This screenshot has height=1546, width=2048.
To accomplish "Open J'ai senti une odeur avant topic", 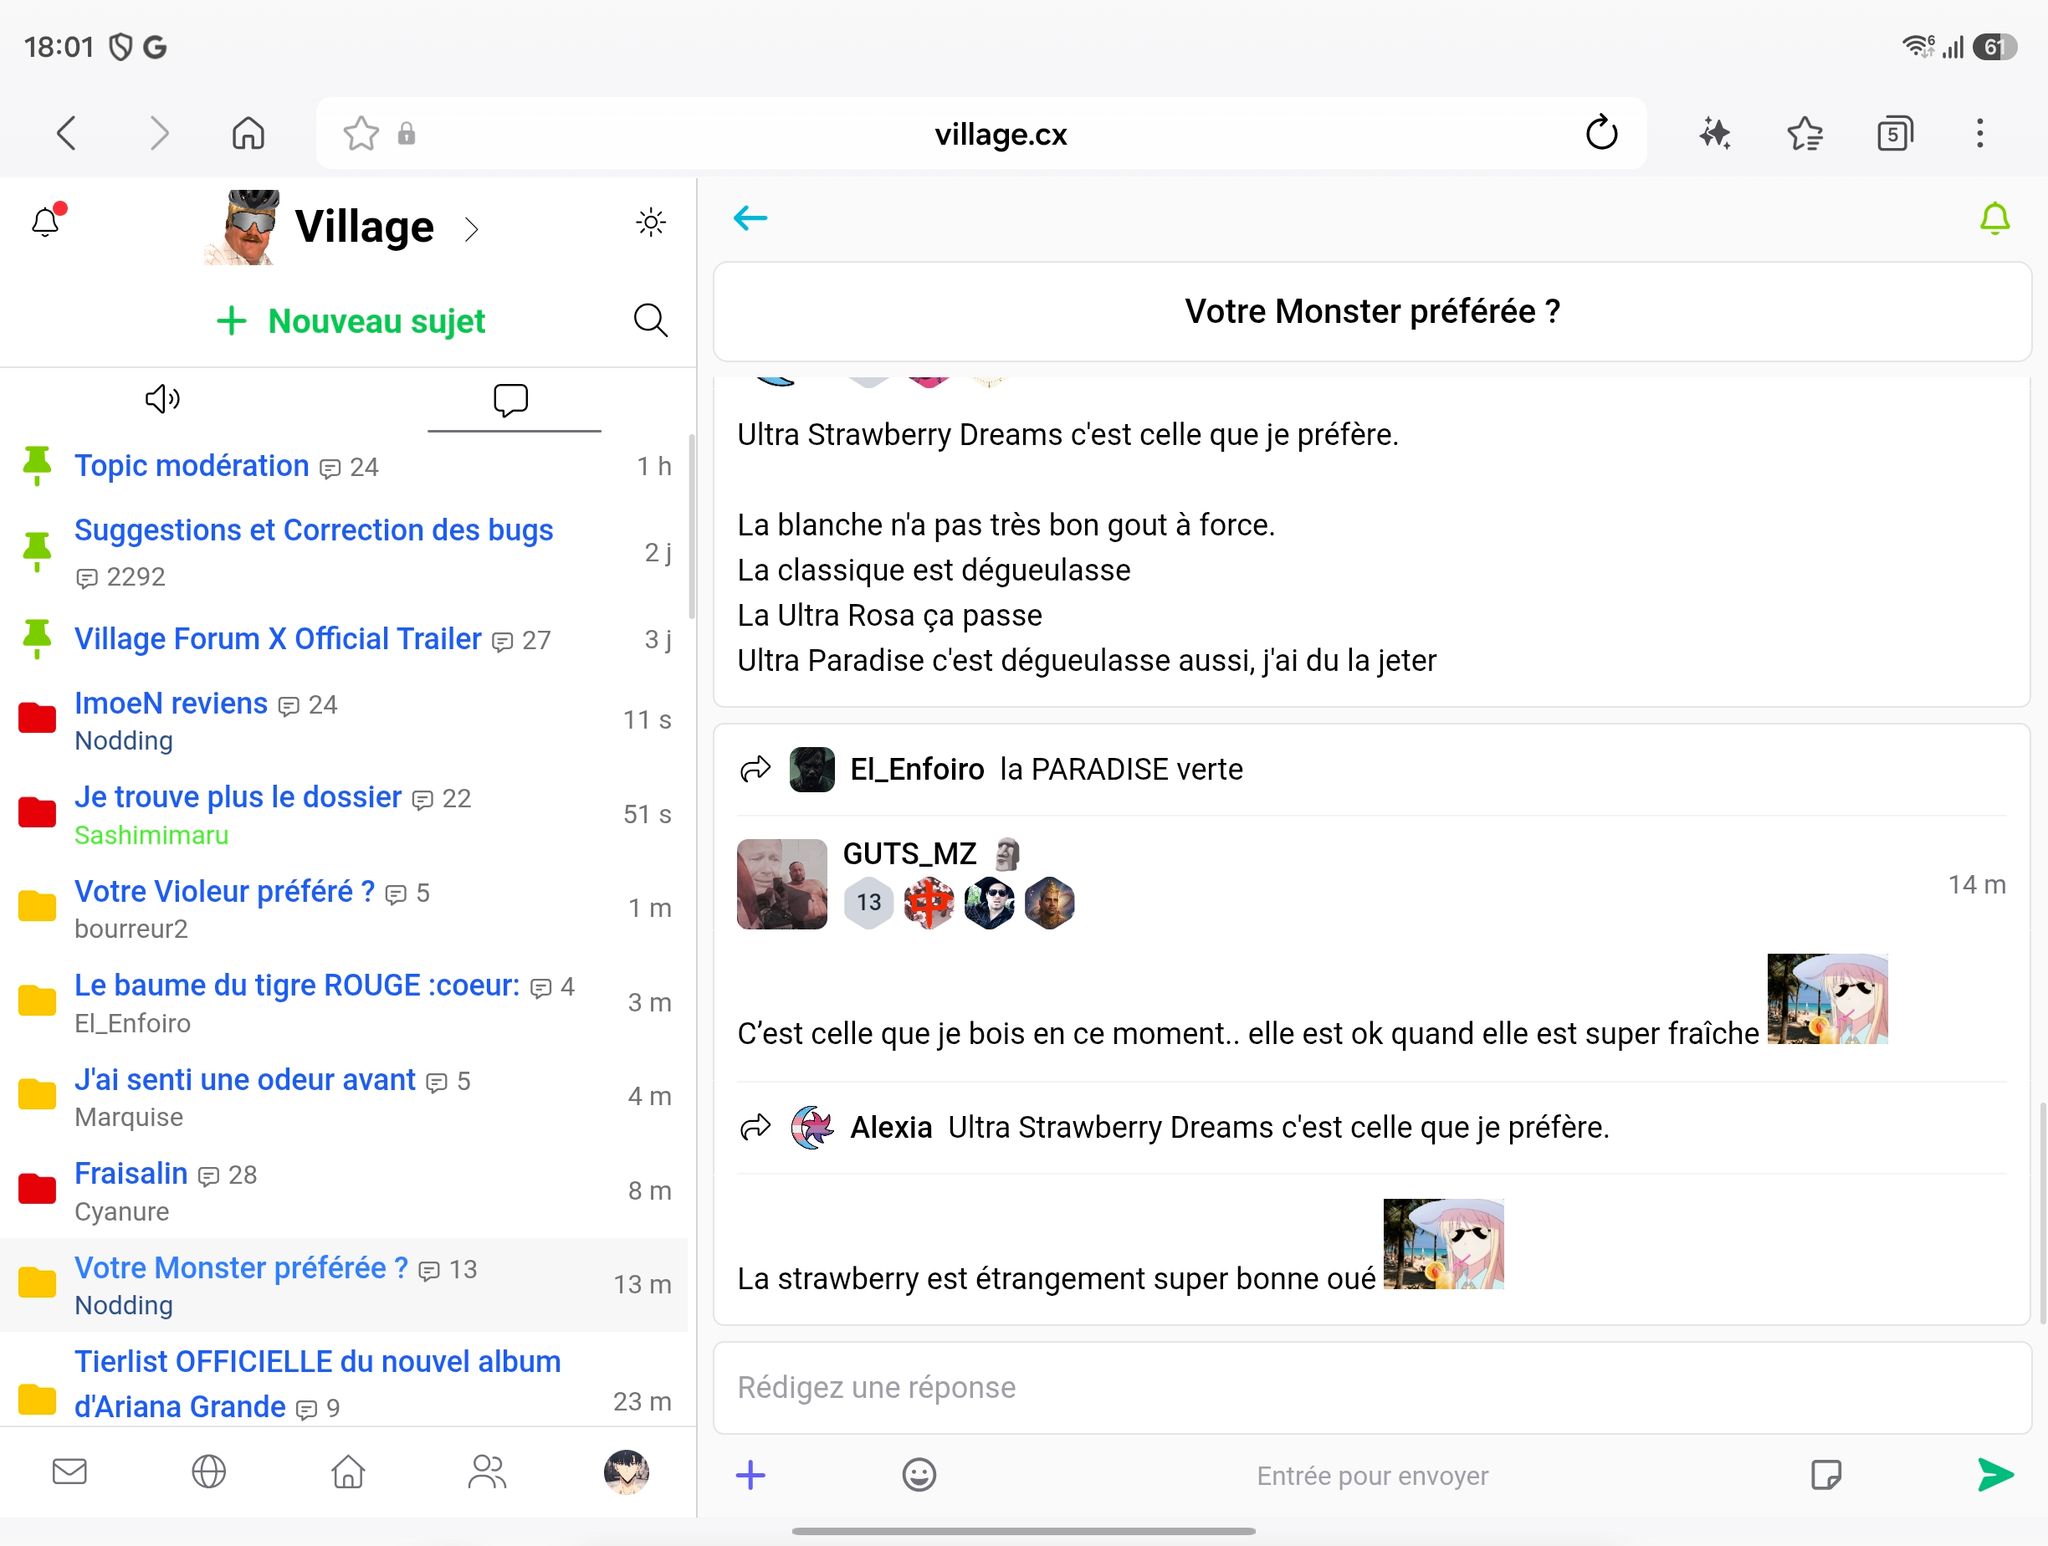I will (x=245, y=1080).
